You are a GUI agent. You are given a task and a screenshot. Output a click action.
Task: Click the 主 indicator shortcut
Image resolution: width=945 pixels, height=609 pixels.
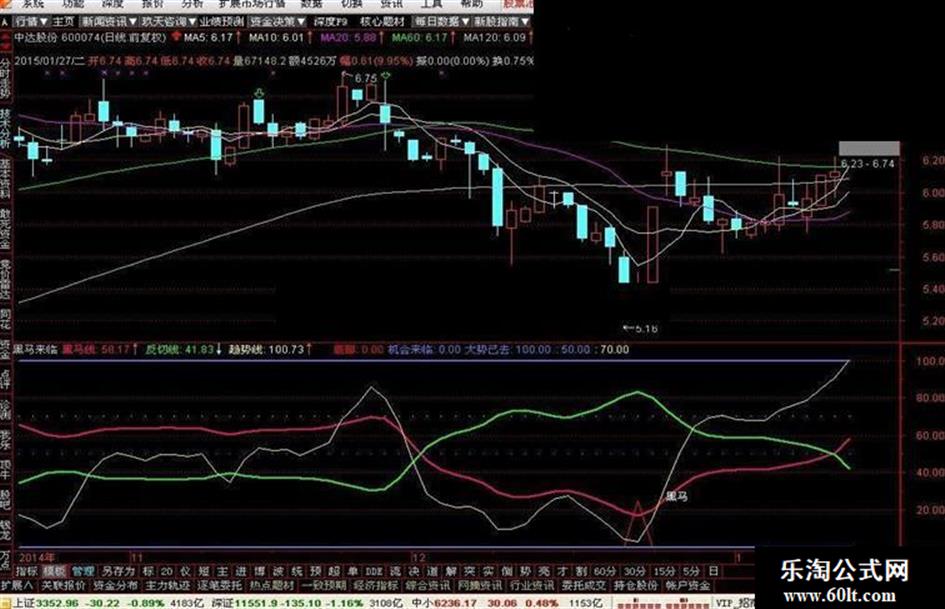tap(222, 571)
